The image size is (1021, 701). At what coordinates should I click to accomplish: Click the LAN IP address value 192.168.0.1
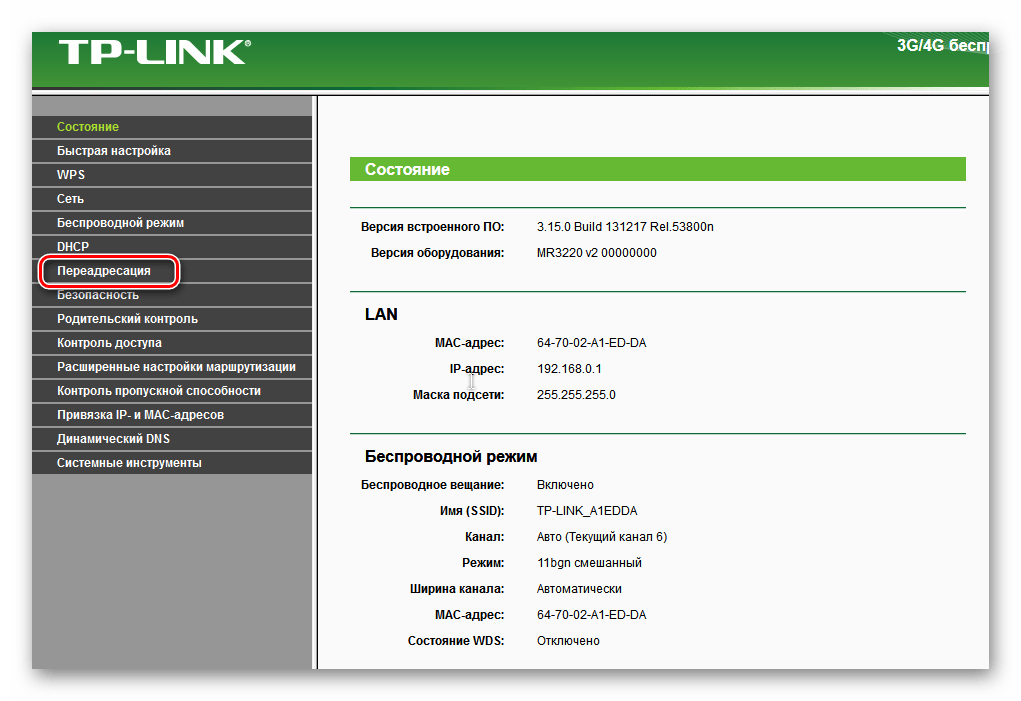[x=569, y=369]
